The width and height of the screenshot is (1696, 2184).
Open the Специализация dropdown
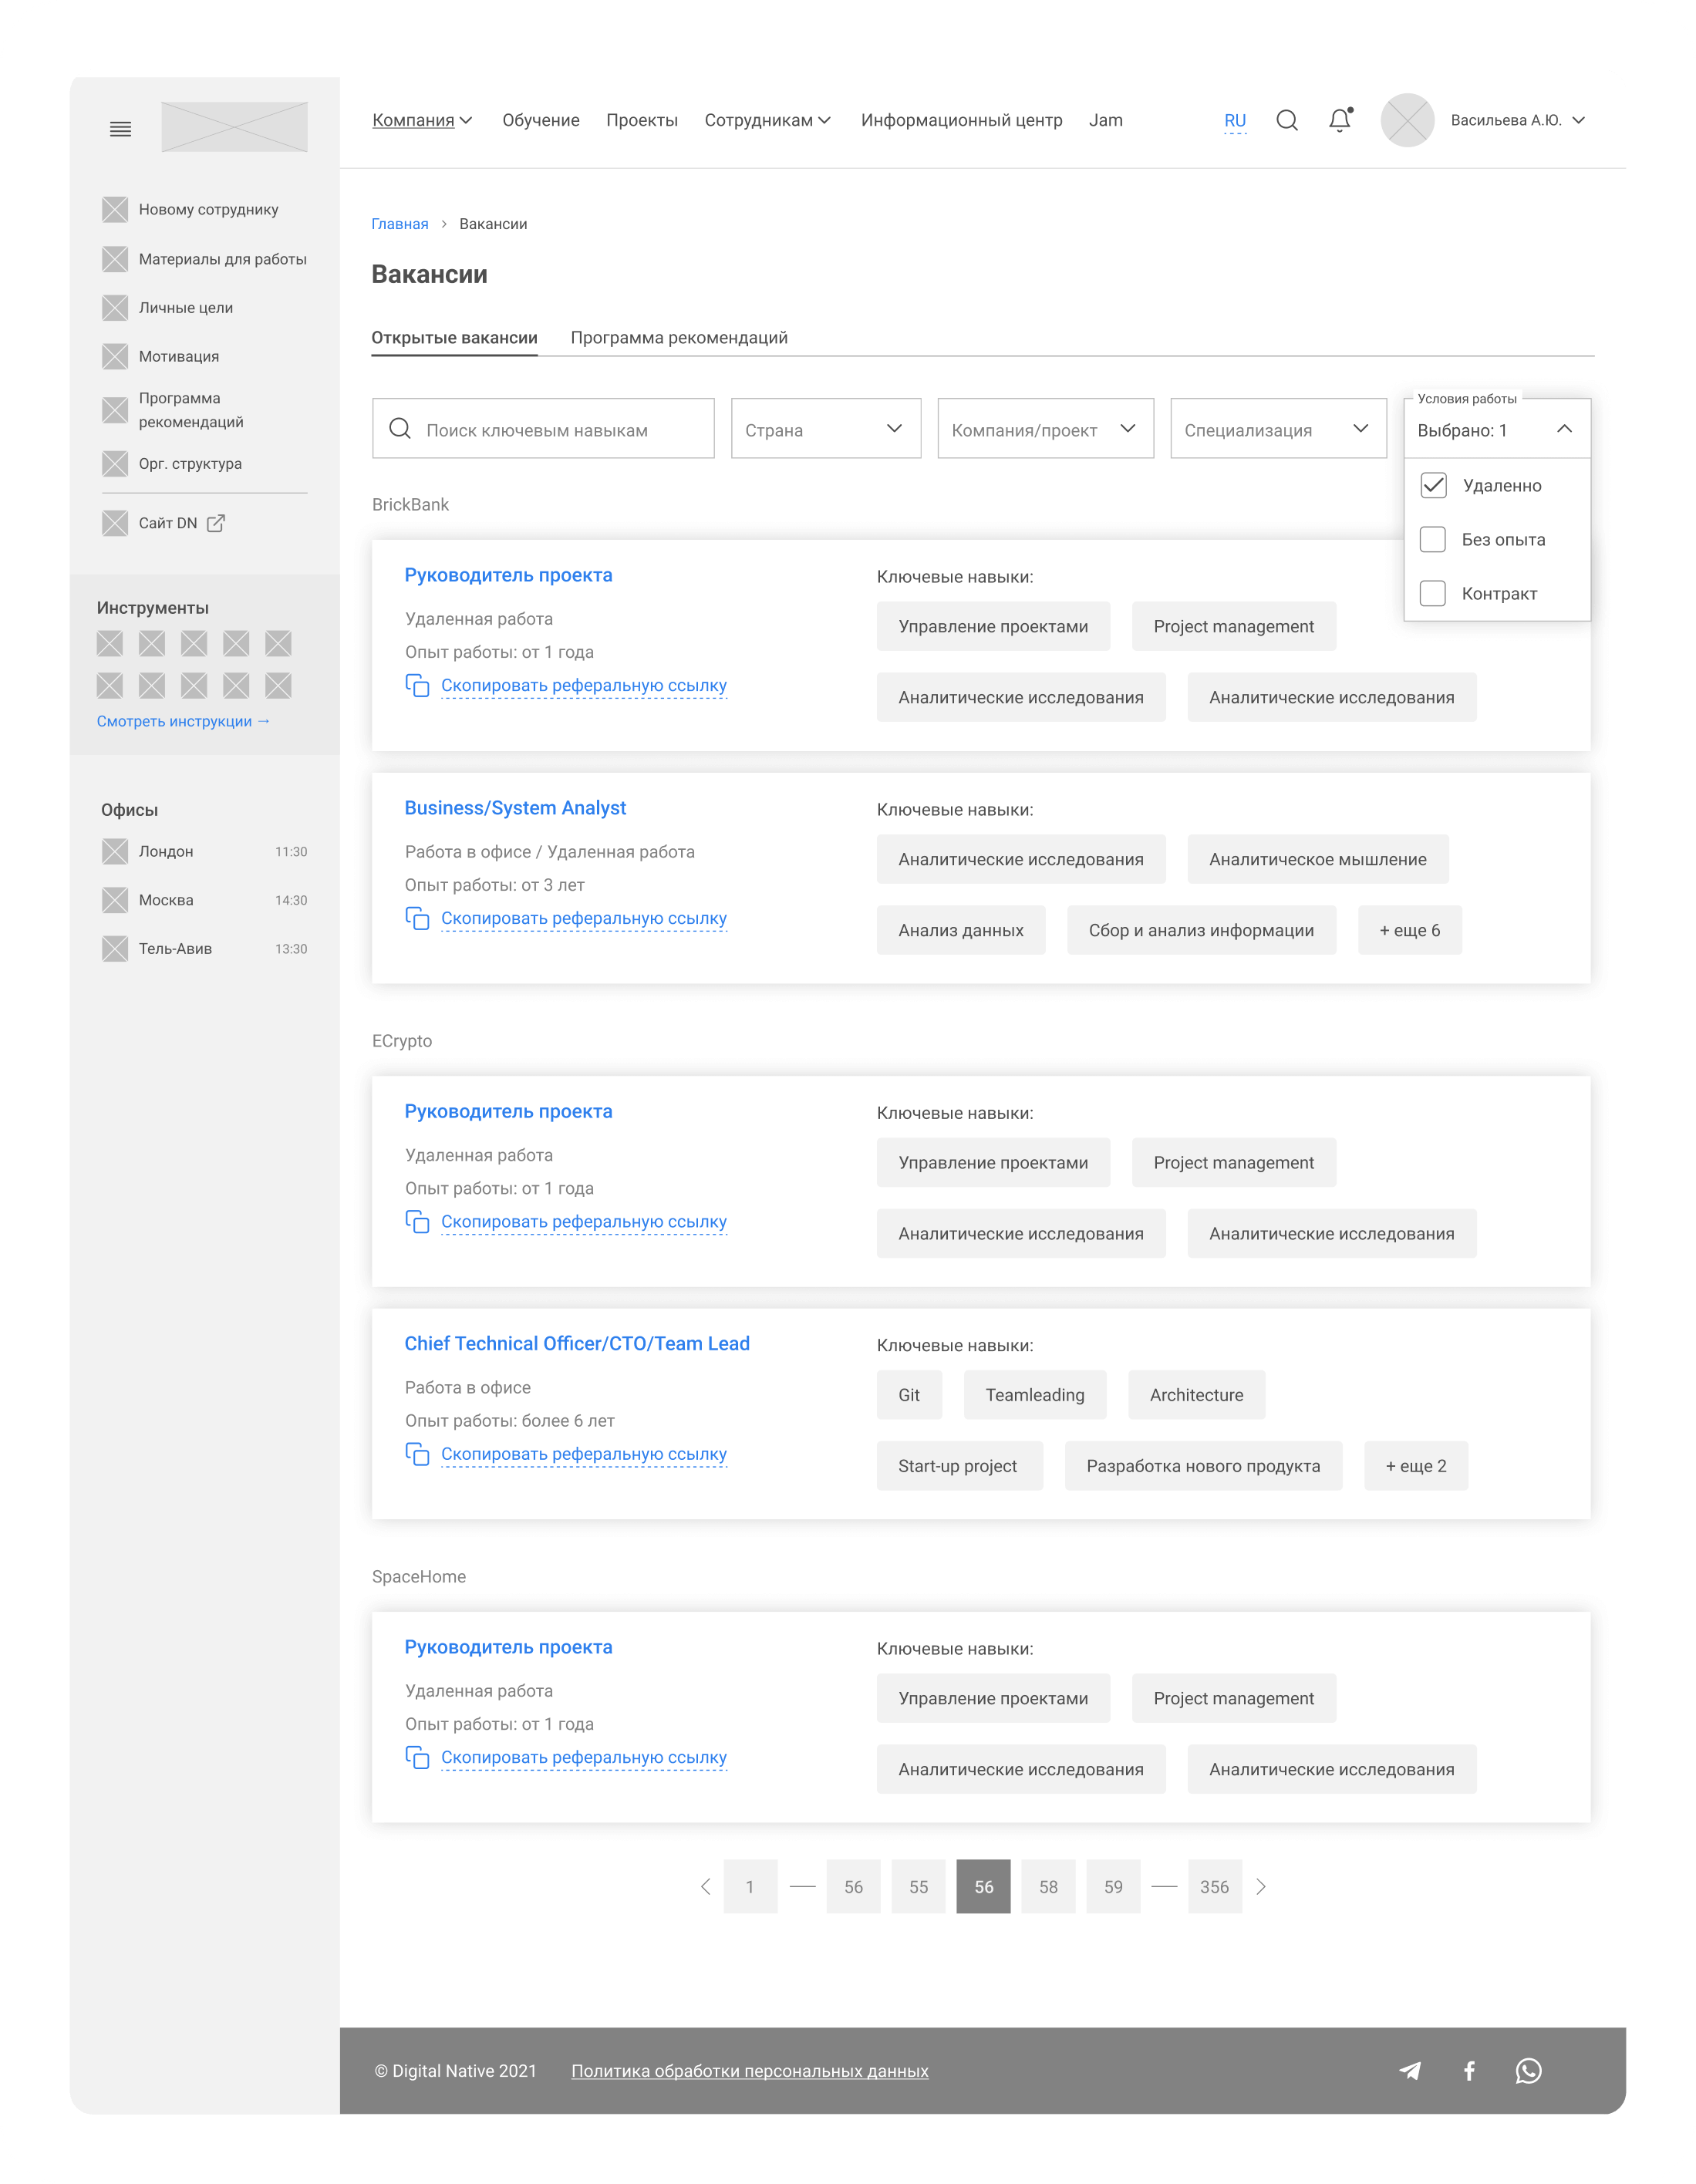tap(1277, 429)
